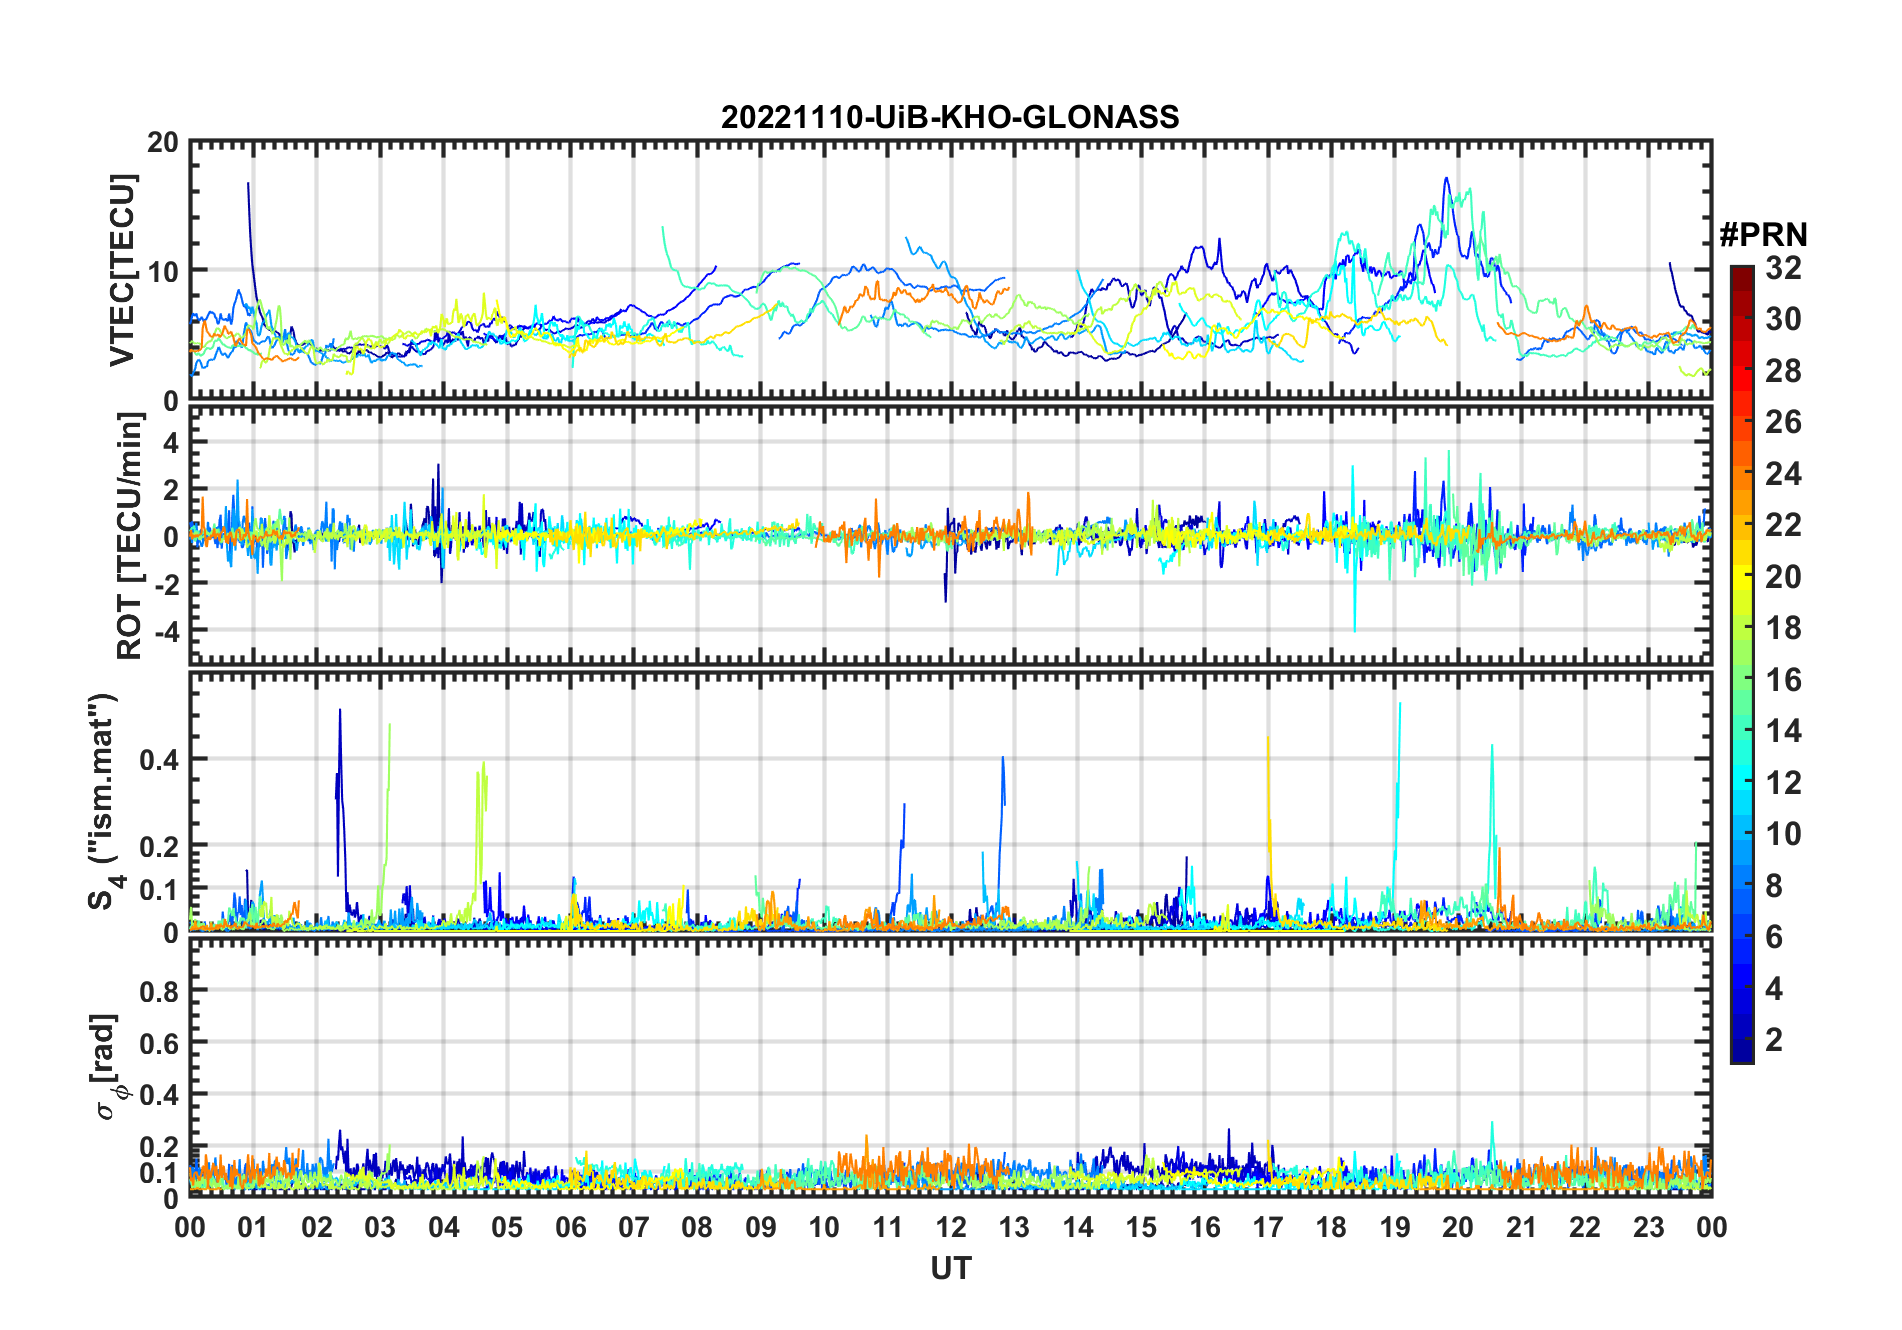This screenshot has width=1902, height=1330.
Task: Click the plot title 20221110-UiB-KHO-GLONASS
Action: 950,117
